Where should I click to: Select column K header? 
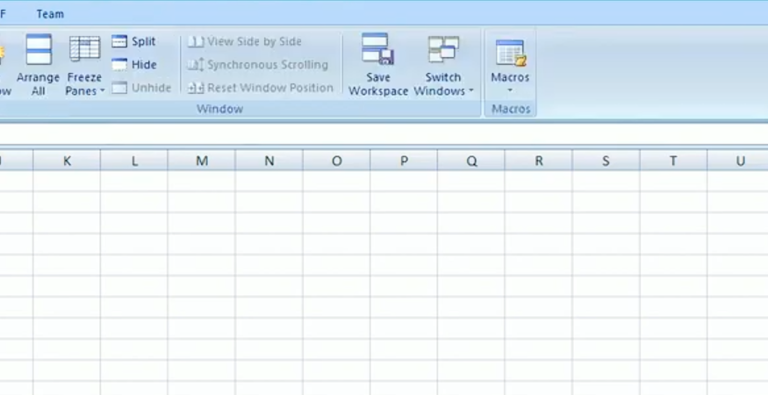pyautogui.click(x=67, y=161)
